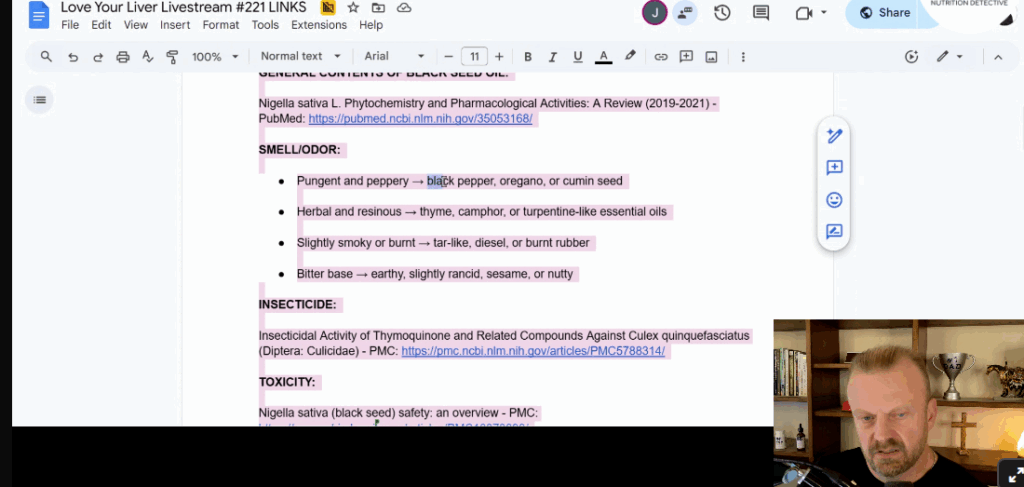The height and width of the screenshot is (487, 1024).
Task: Click the insert image toolbar icon
Action: [x=711, y=57]
